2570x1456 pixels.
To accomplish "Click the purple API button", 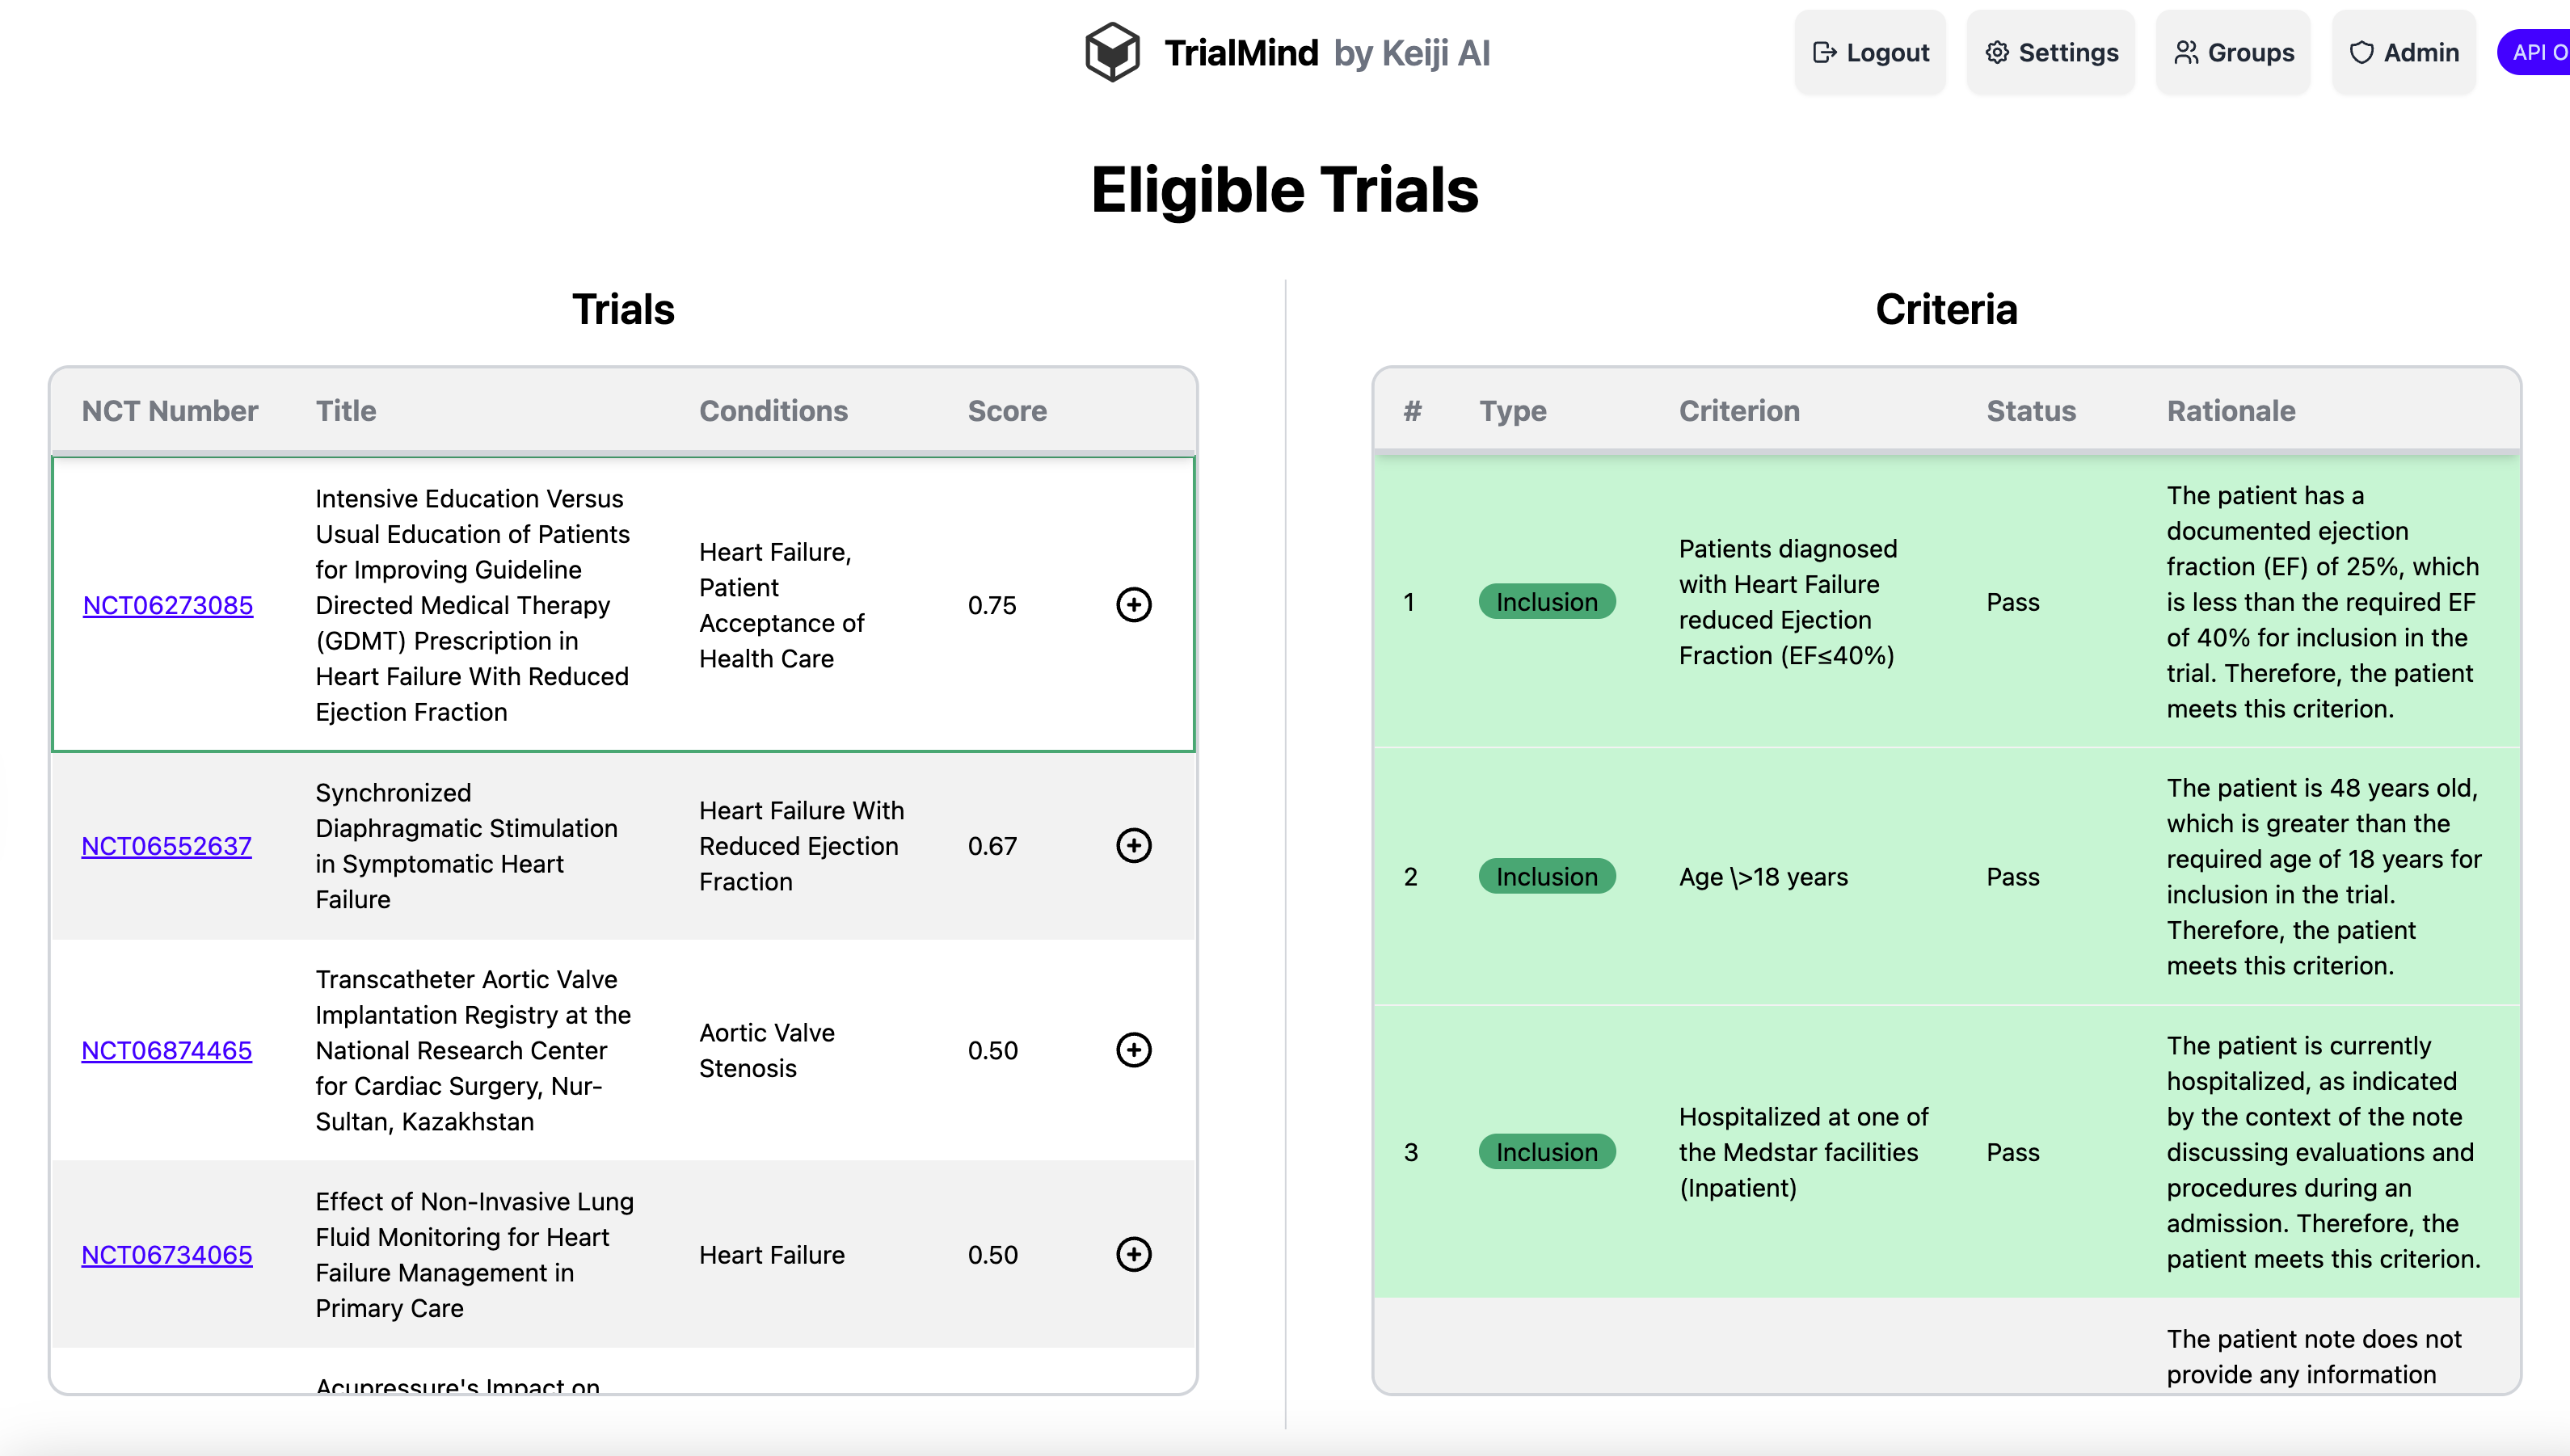I will [2537, 52].
